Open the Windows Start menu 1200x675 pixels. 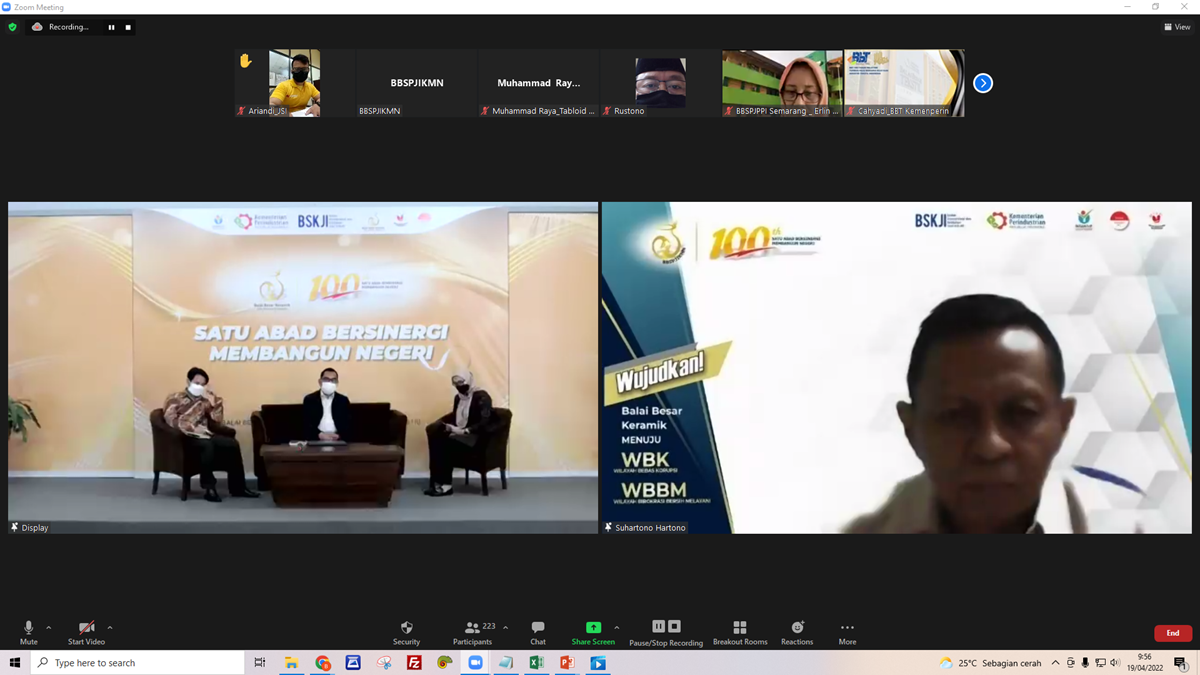tap(15, 663)
